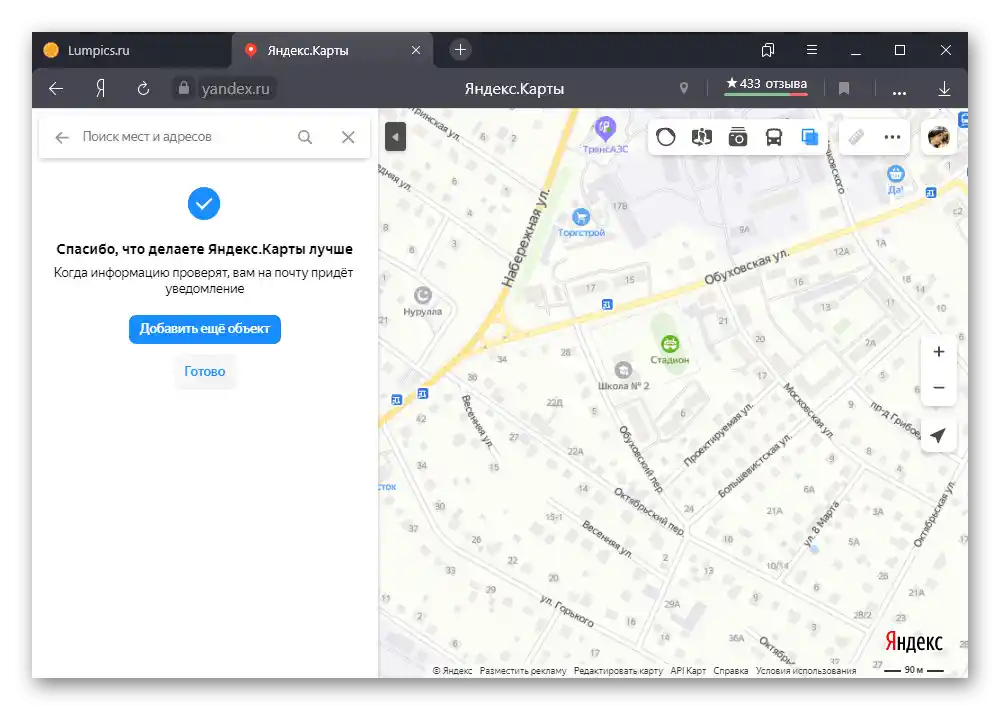Viewport: 1000px width, 710px height.
Task: Collapse the left side panel
Action: pos(395,137)
